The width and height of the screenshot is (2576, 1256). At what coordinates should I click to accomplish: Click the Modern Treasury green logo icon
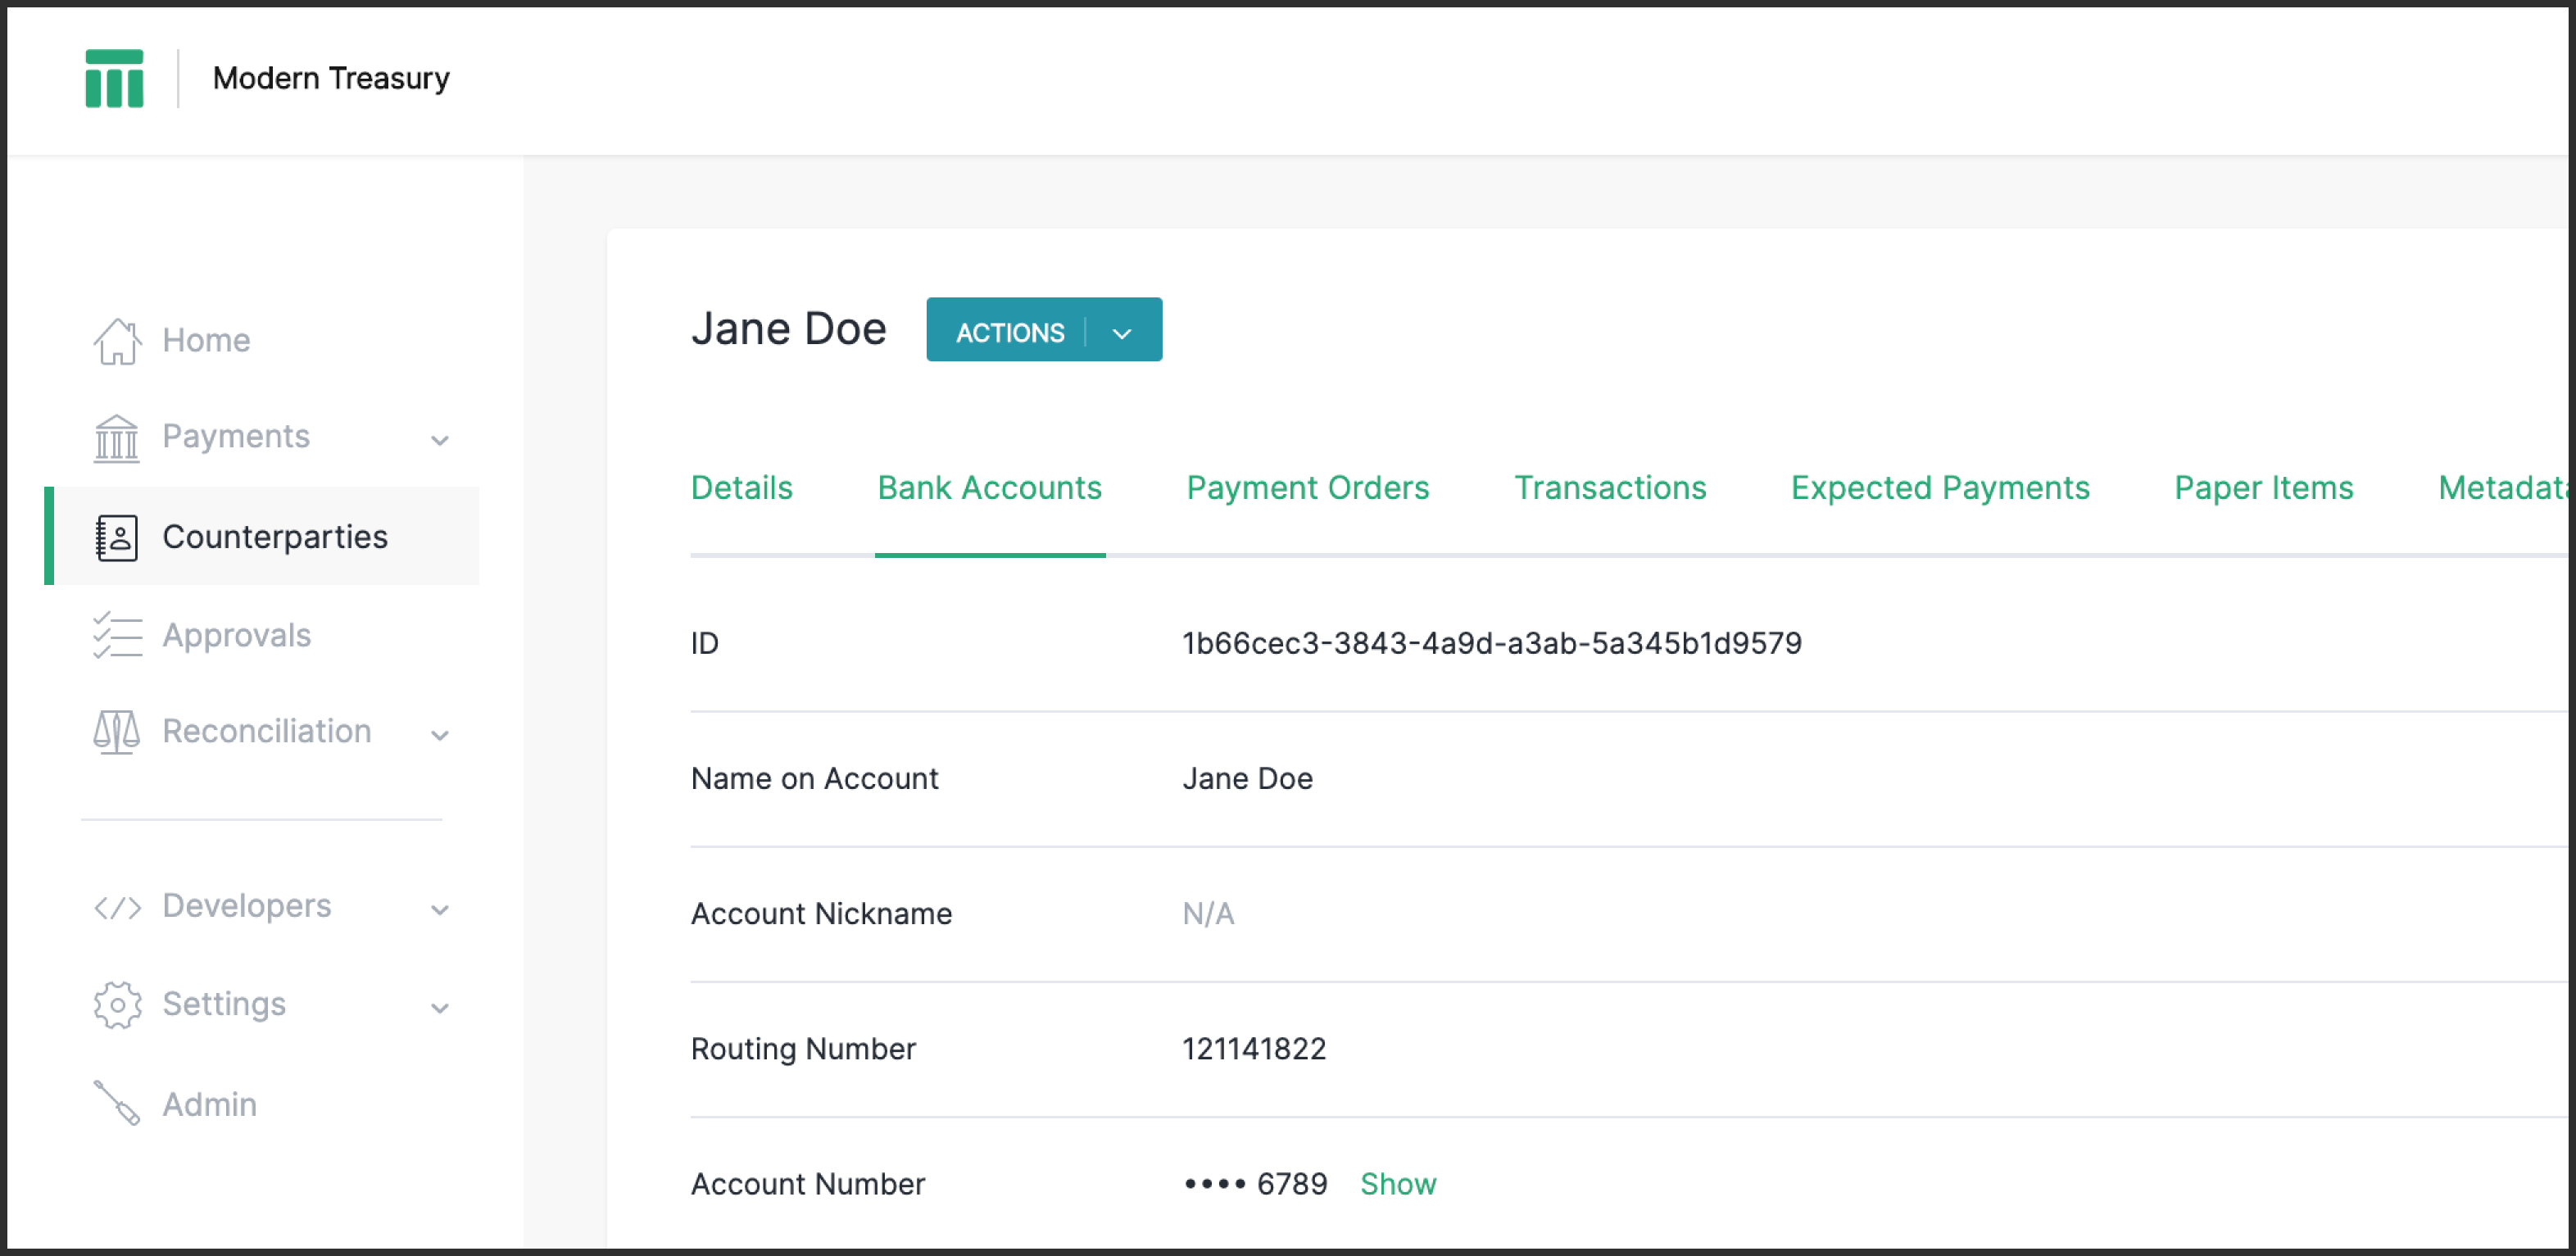coord(114,78)
